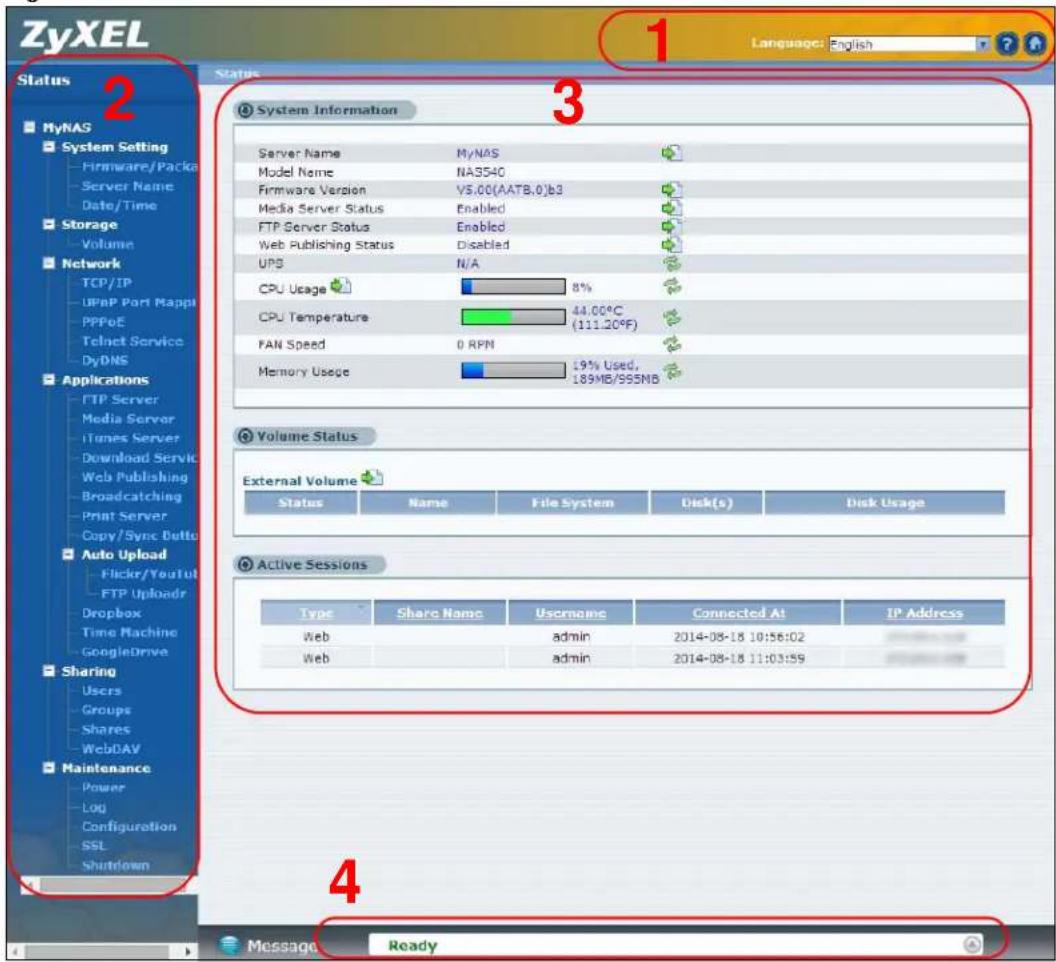Collapse the MyNAS tree node
The height and width of the screenshot is (962, 1056).
pos(29,127)
